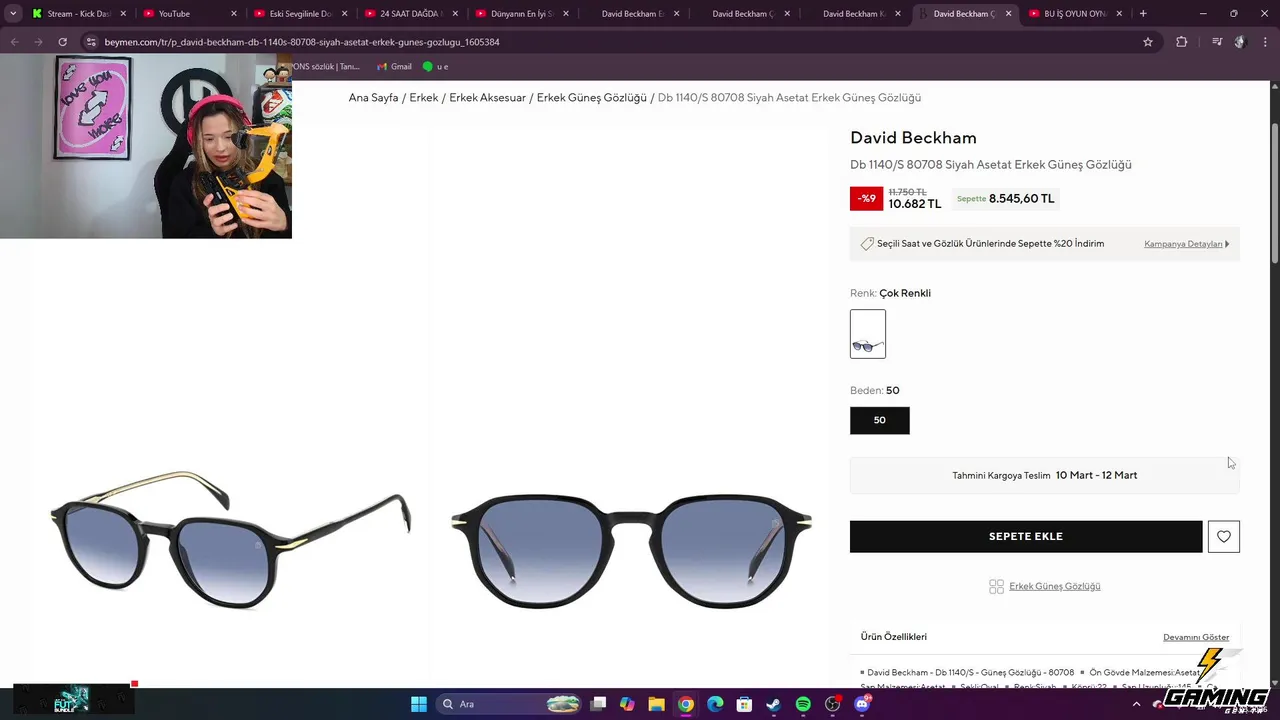Open the Extensions puzzle icon

(1181, 42)
